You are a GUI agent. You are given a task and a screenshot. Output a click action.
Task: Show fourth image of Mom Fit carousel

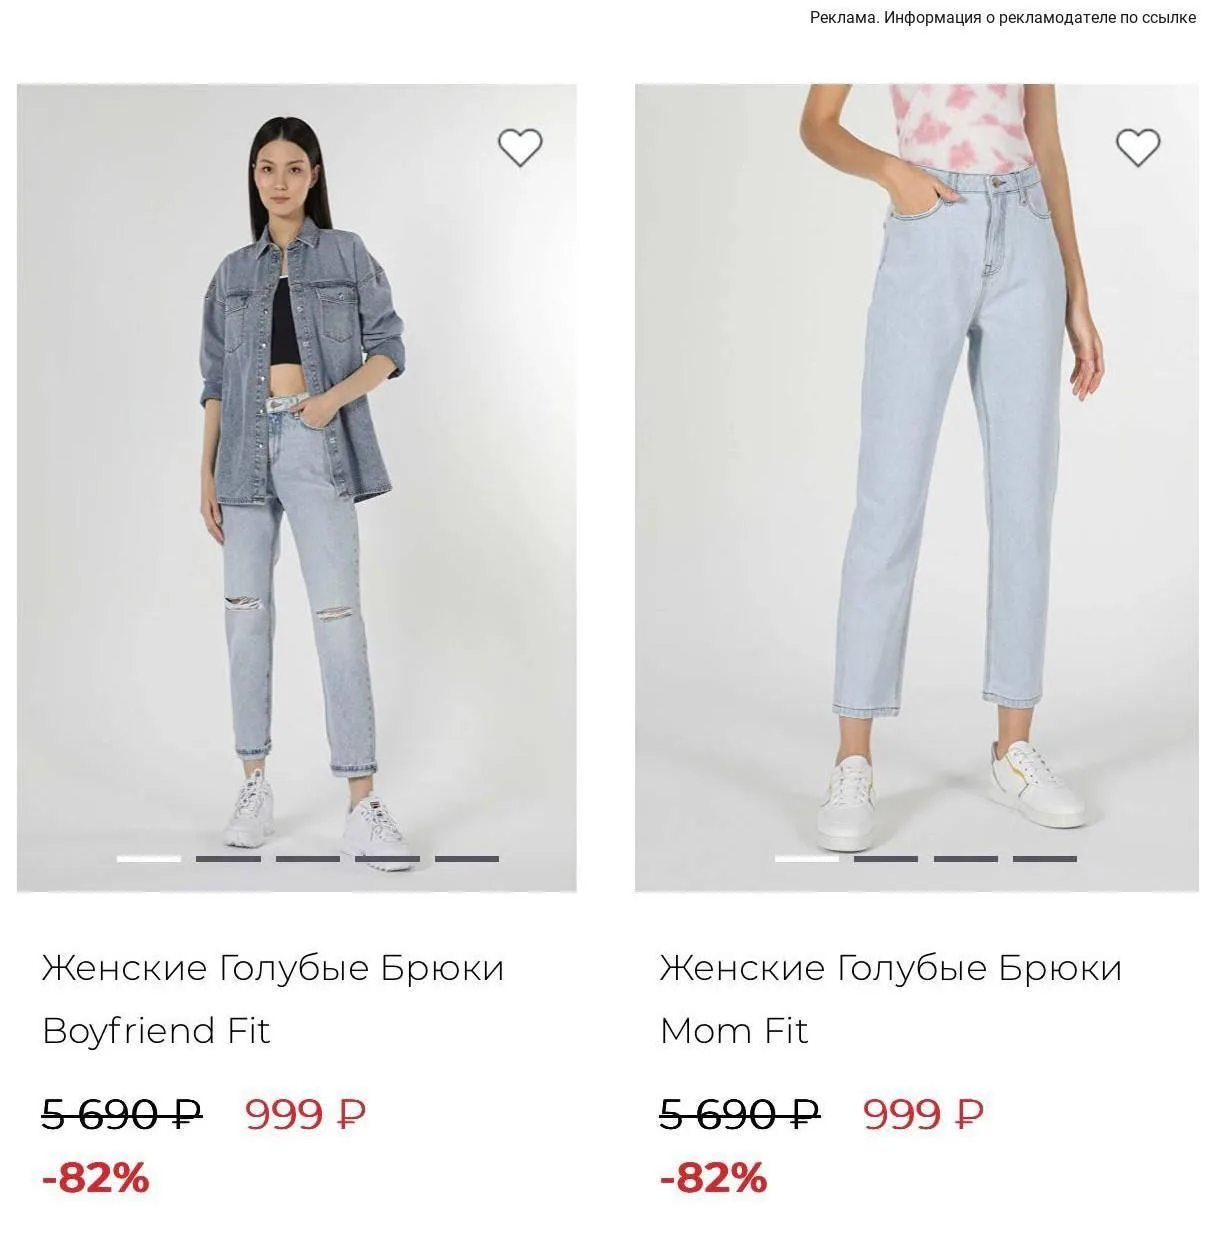pyautogui.click(x=1045, y=858)
